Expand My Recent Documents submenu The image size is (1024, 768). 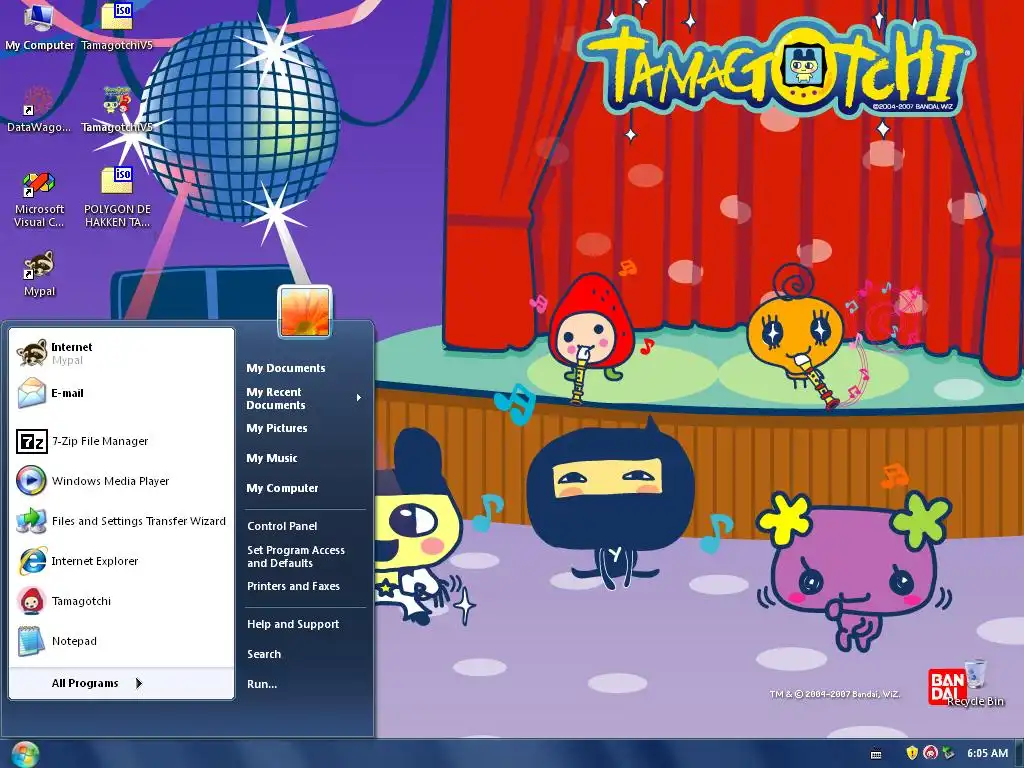tap(305, 398)
